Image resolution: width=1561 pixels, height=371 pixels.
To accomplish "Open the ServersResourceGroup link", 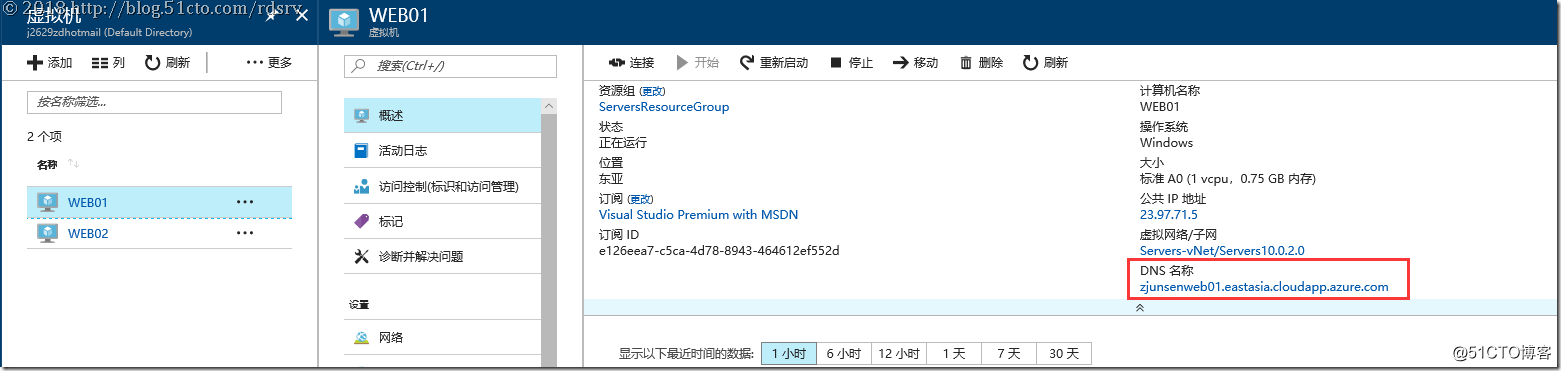I will click(x=664, y=107).
